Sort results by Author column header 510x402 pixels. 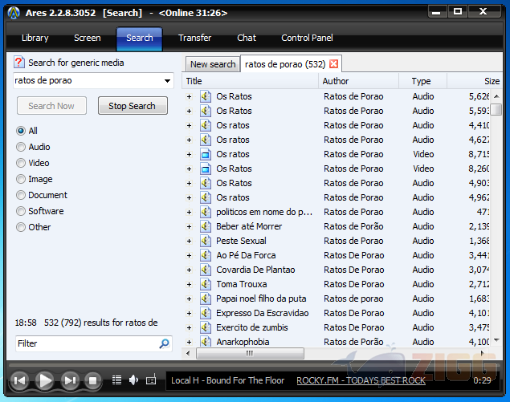coord(359,81)
